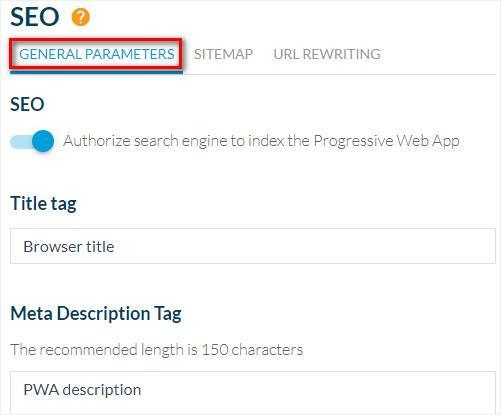
Task: Click the 'Browser title' placeholder text
Action: [x=69, y=247]
